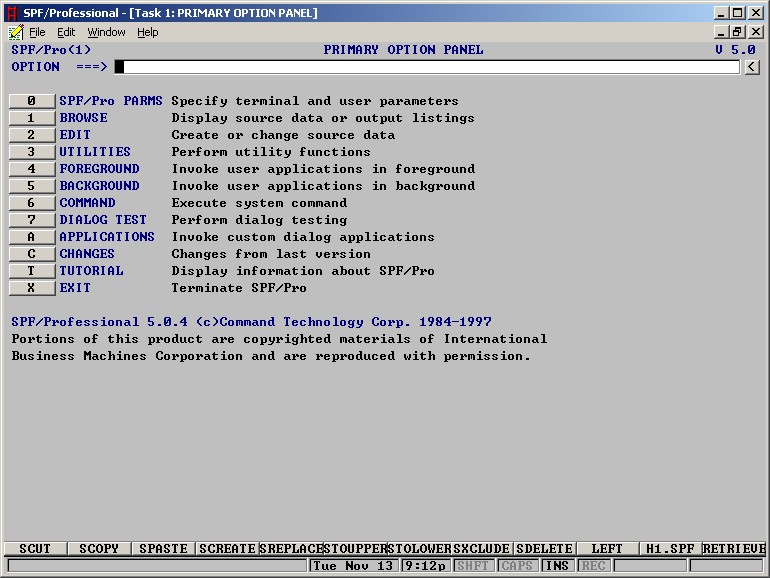Image resolution: width=770 pixels, height=578 pixels.
Task: Click the time '9:12p' in status bar
Action: [426, 566]
